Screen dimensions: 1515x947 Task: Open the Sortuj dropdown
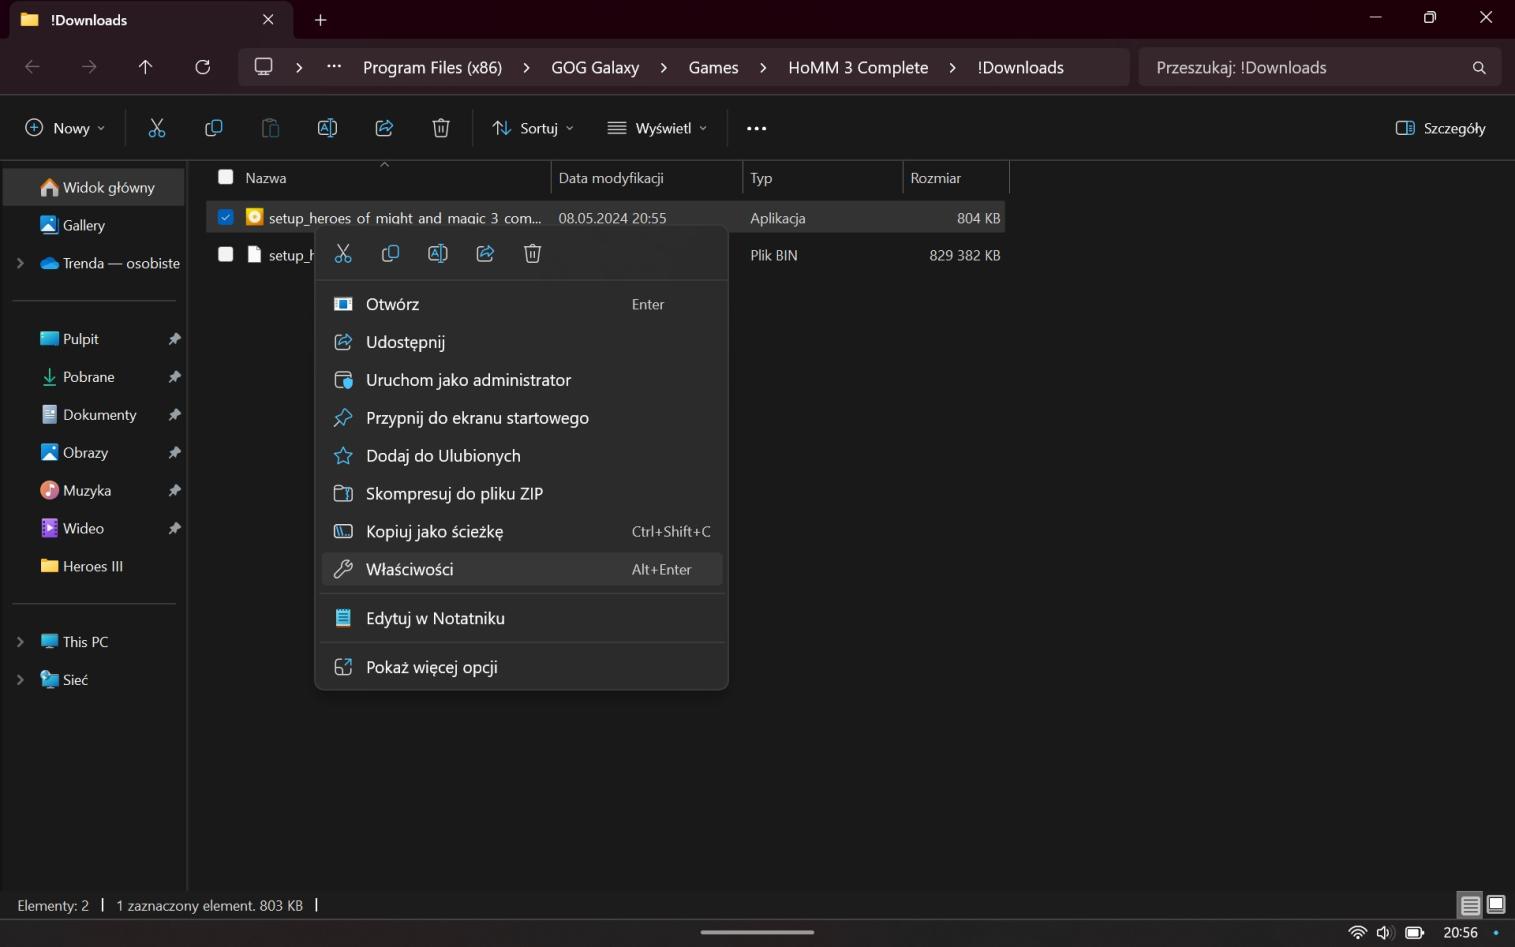coord(531,128)
